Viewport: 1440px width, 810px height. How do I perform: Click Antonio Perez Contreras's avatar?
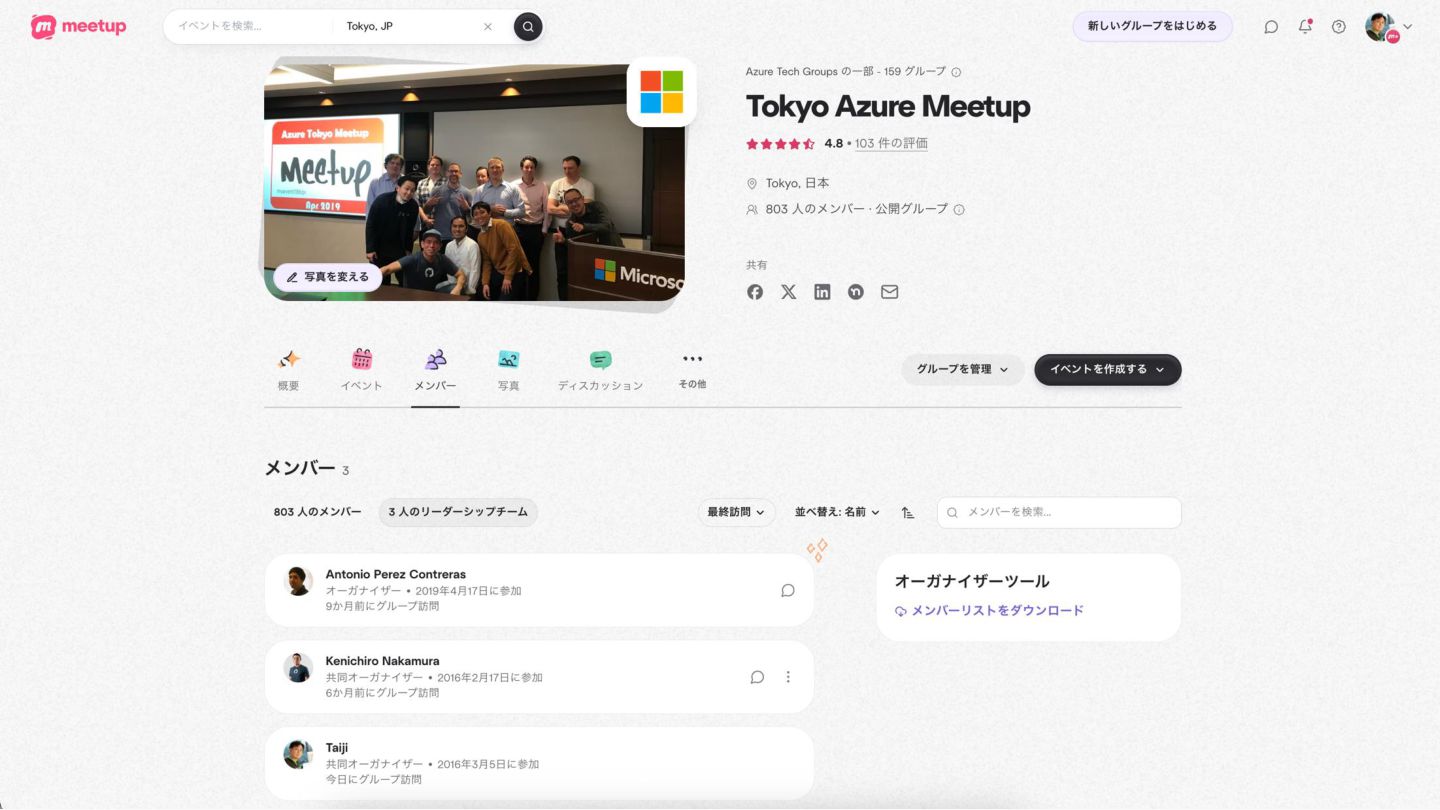click(297, 581)
